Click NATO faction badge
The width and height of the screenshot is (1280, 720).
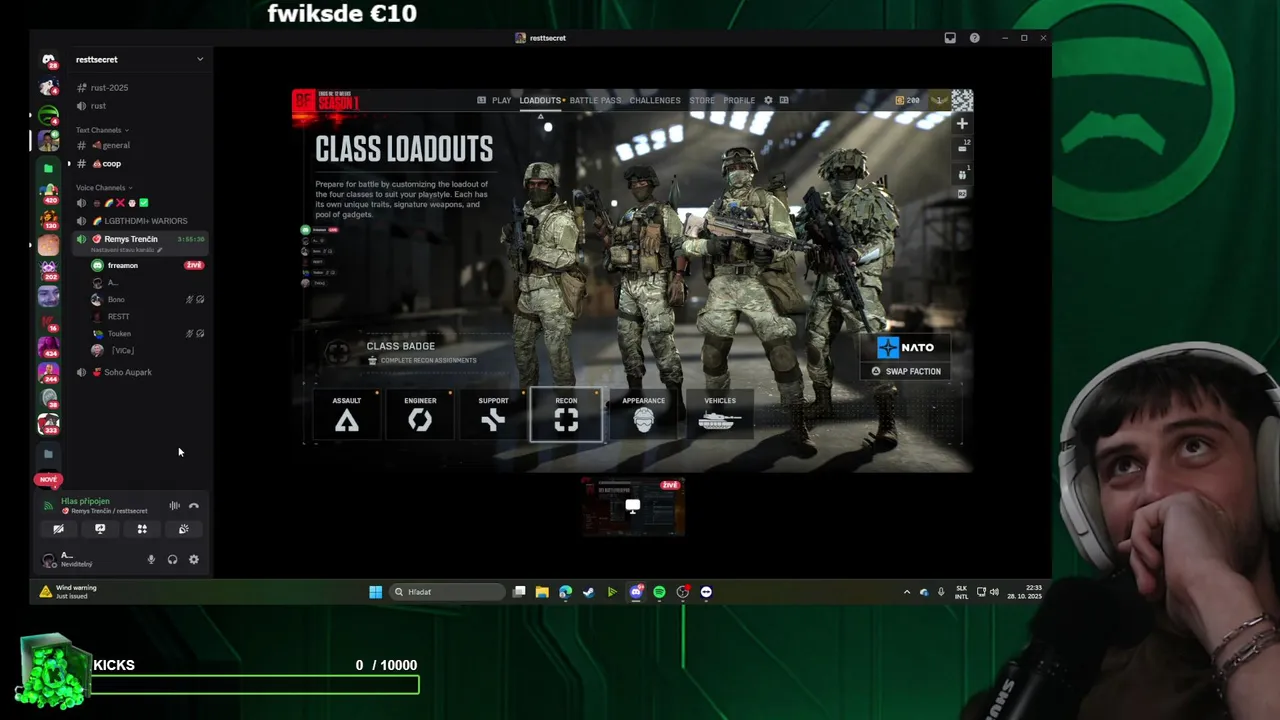coord(906,347)
